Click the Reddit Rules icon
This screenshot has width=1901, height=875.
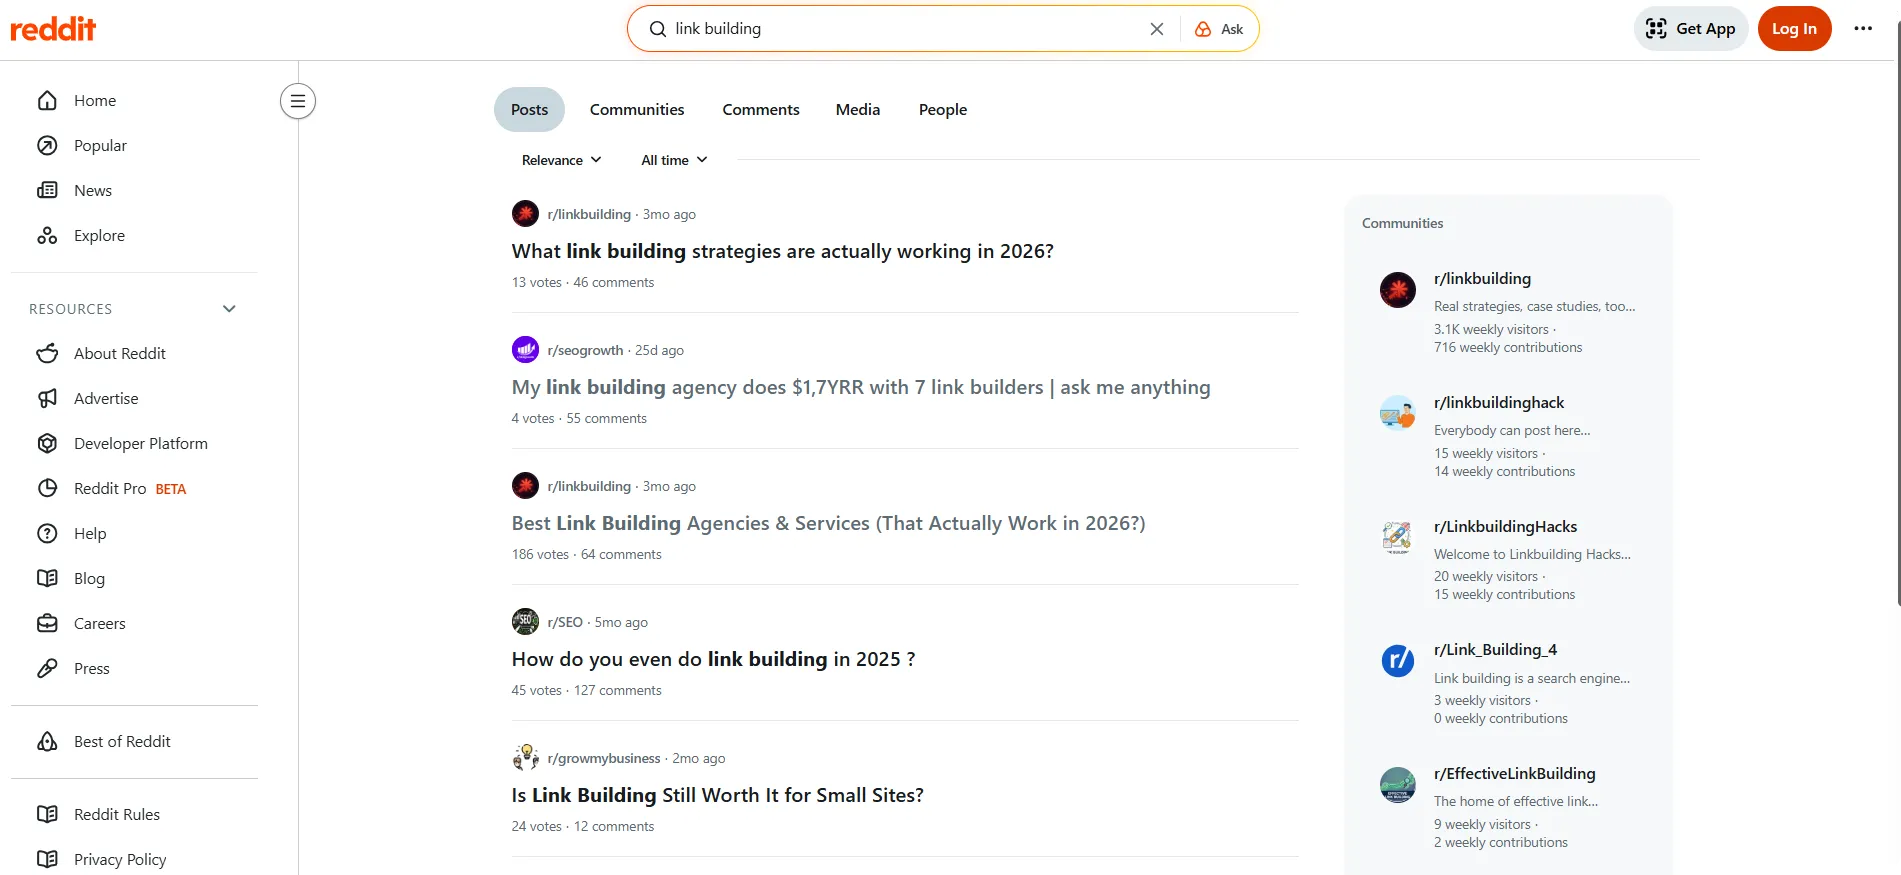coord(47,815)
